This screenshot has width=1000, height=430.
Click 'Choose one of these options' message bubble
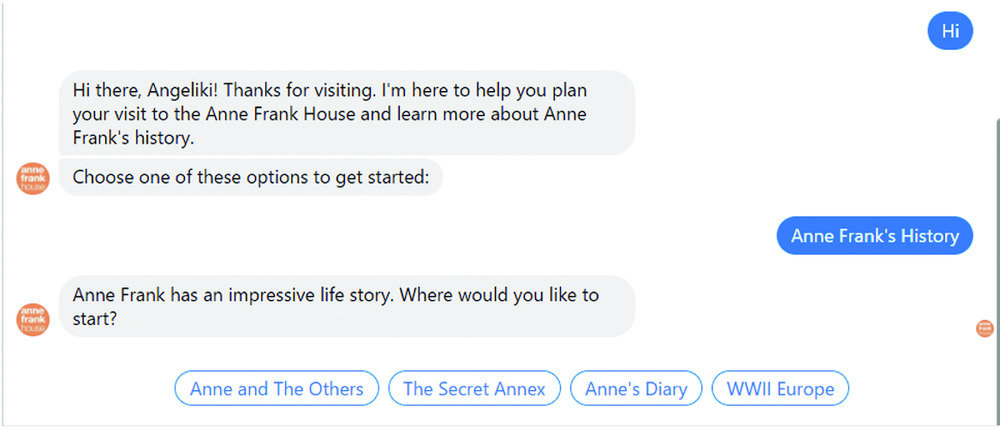[x=250, y=178]
